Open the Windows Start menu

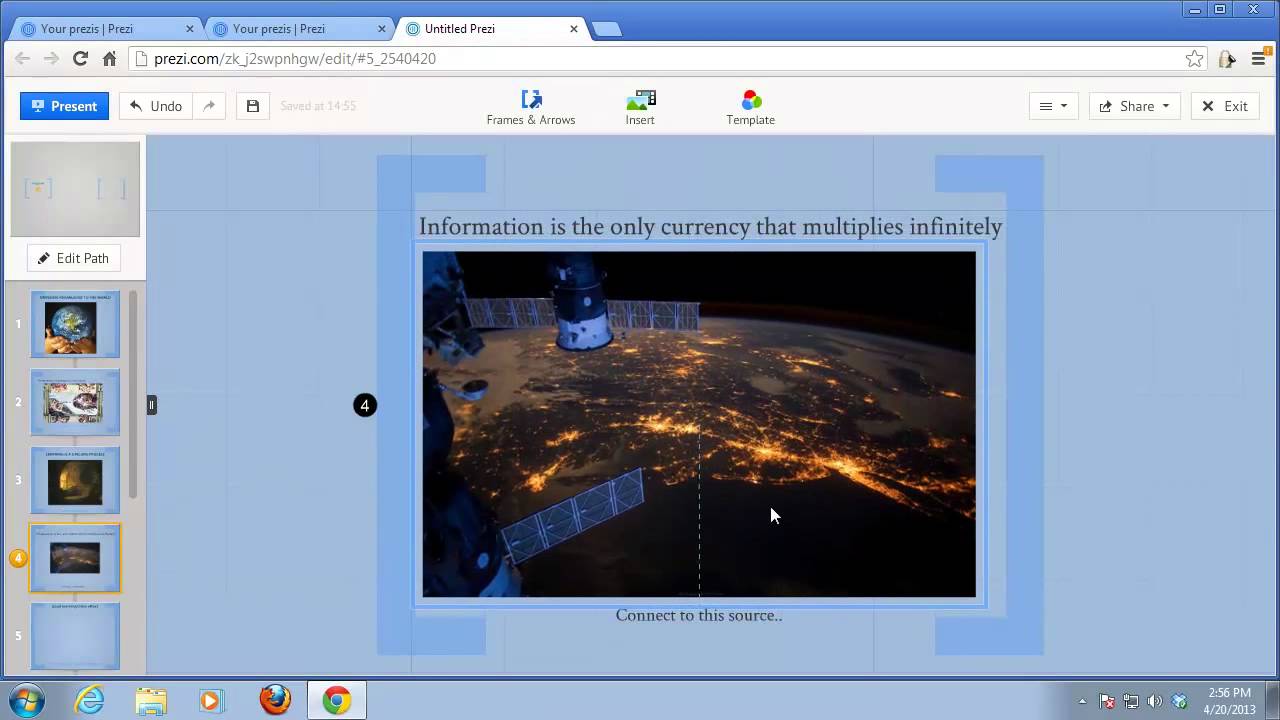point(27,700)
